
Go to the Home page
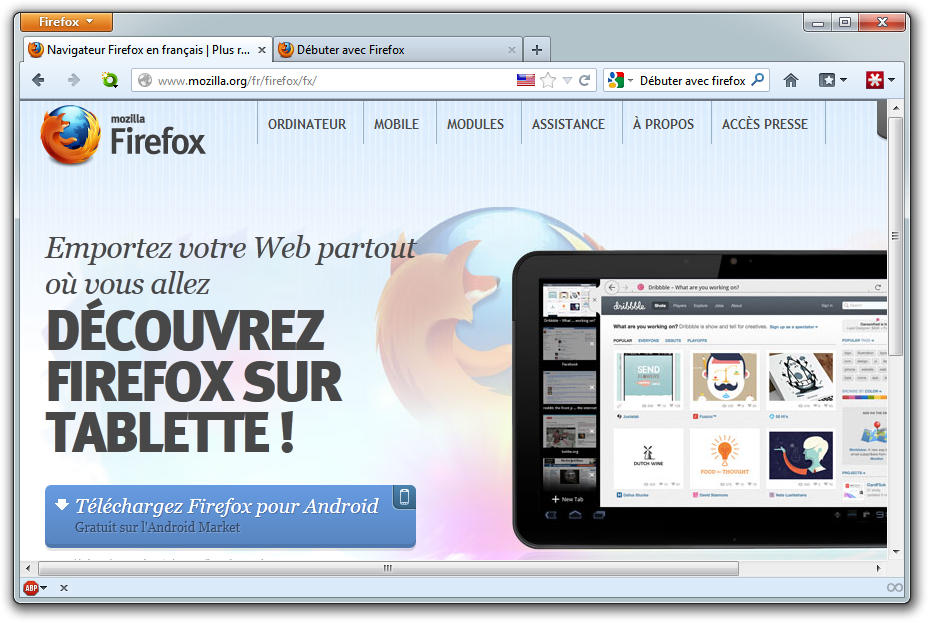point(791,80)
